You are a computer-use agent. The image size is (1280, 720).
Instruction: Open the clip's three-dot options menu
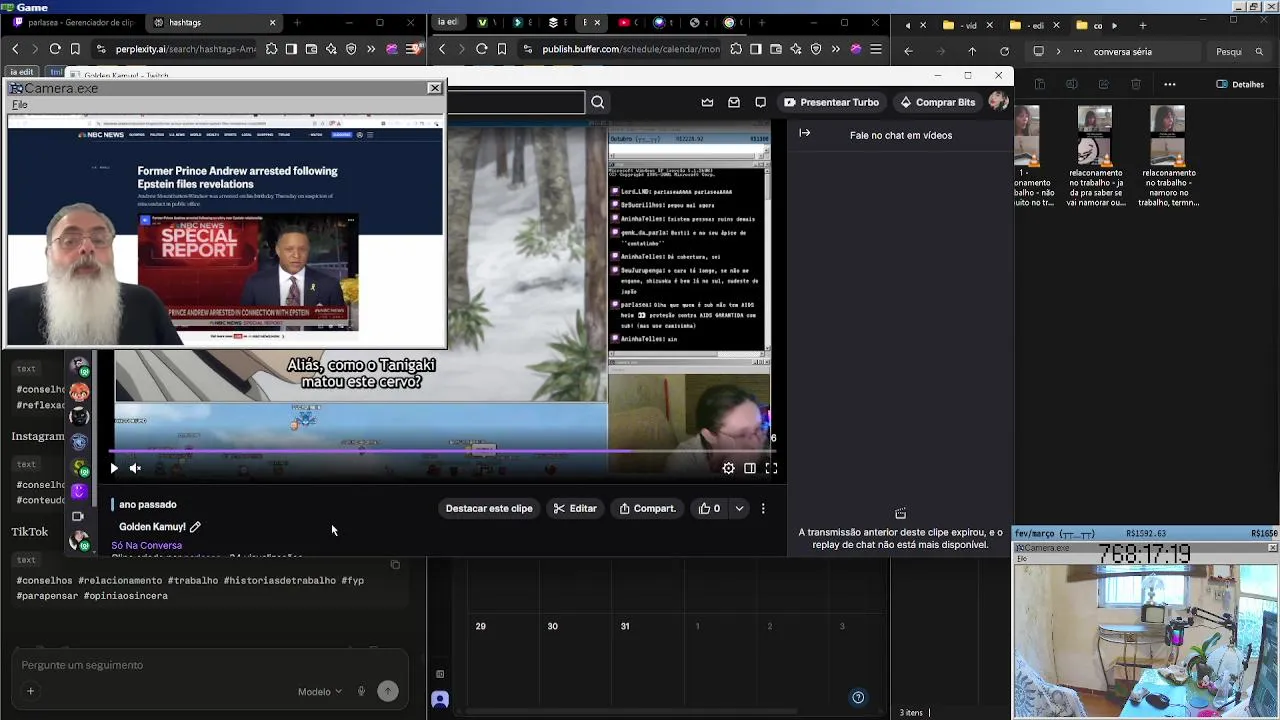tap(763, 508)
